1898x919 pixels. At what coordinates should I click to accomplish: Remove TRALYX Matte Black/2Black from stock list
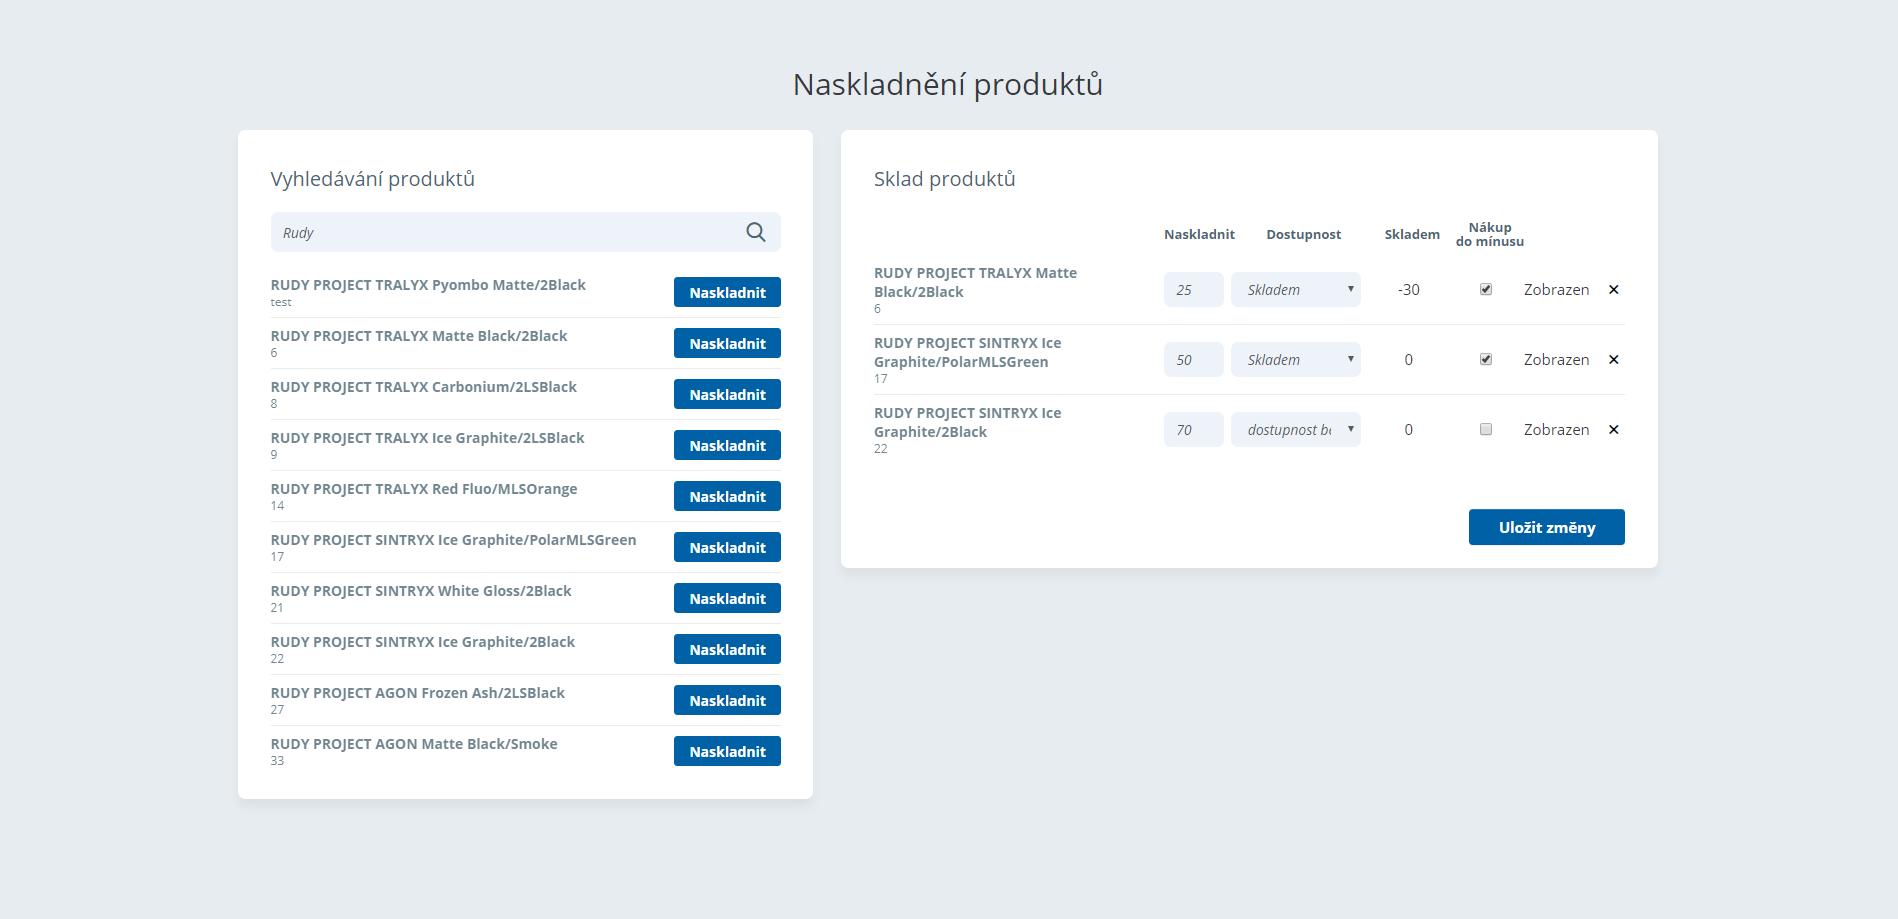[x=1613, y=290]
